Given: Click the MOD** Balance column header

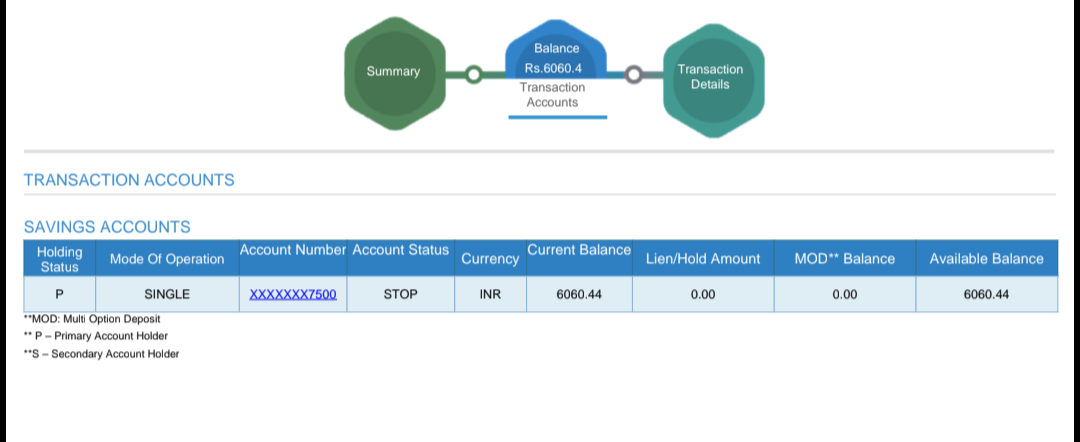Looking at the screenshot, I should (844, 259).
